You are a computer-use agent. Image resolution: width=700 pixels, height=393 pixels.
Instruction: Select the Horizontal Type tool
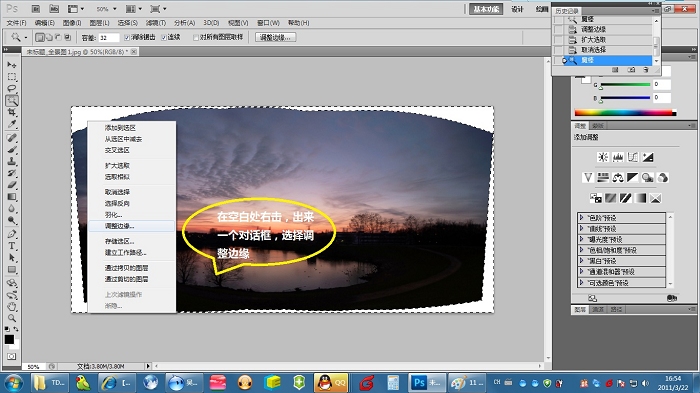coord(12,246)
